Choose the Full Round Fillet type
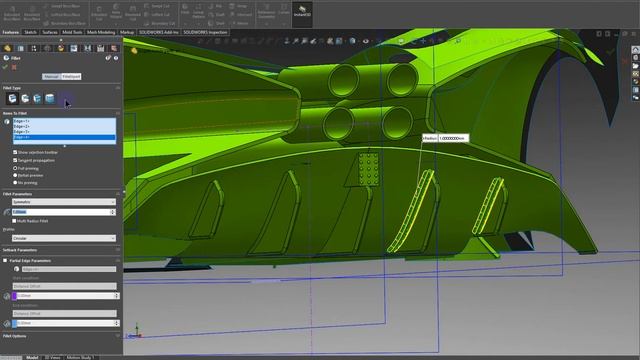This screenshot has height=360, width=640. click(x=49, y=98)
